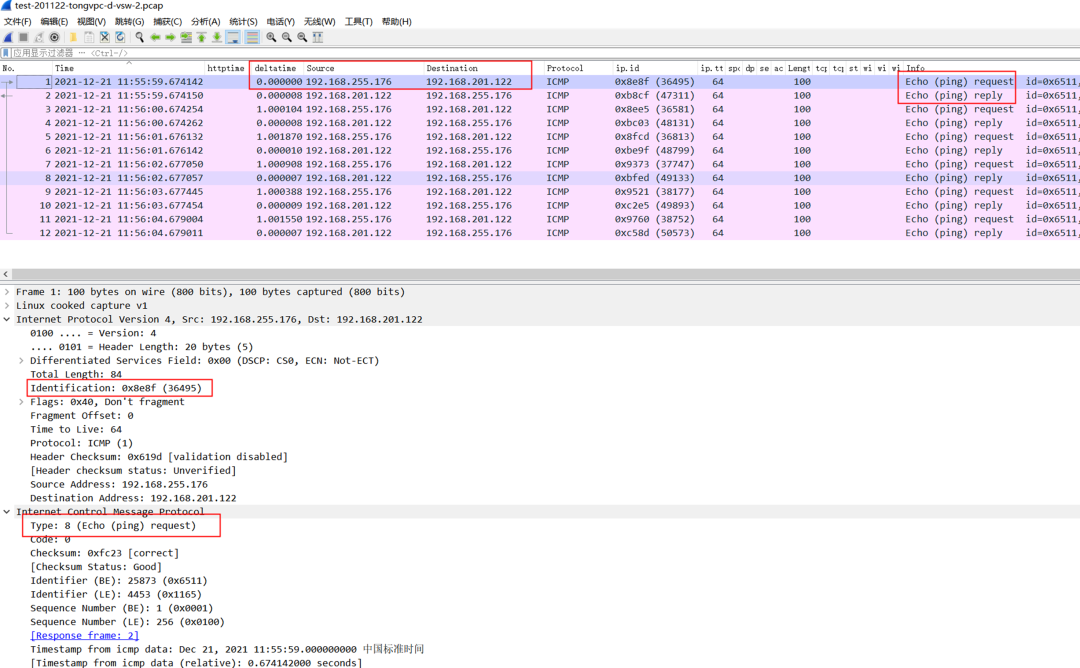
Task: Open the 无线(W) menu
Action: click(320, 22)
